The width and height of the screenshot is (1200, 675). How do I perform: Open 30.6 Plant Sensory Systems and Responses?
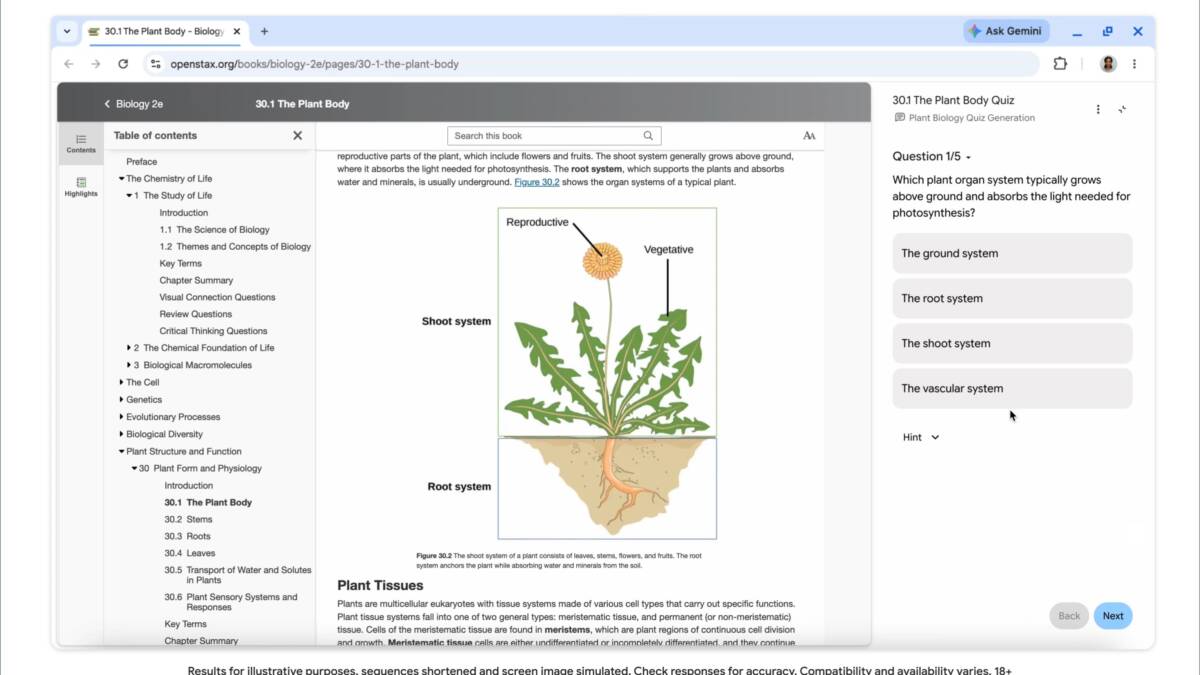click(x=231, y=602)
